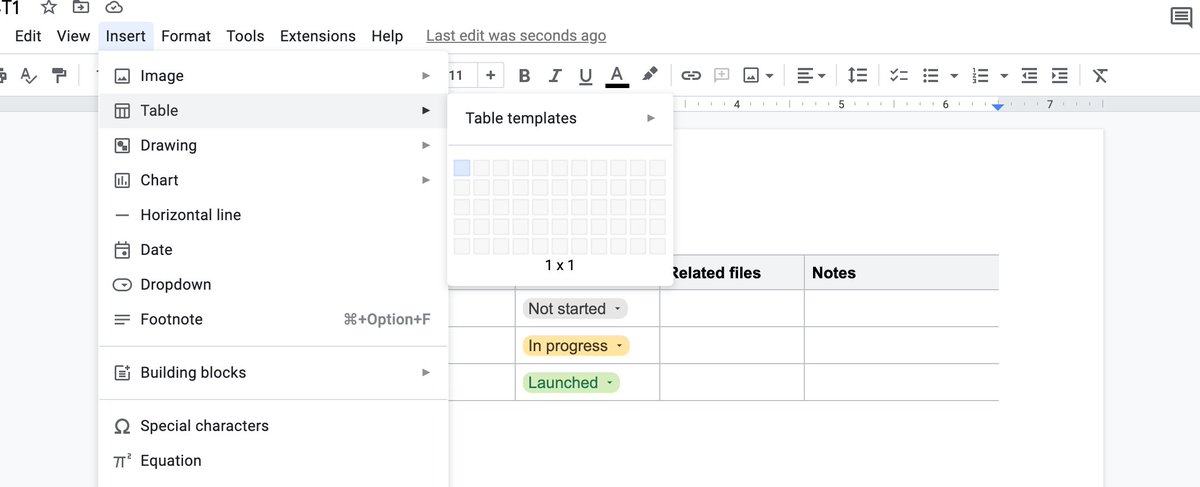Open line and paragraph spacing
Image resolution: width=1200 pixels, height=487 pixels.
click(857, 75)
